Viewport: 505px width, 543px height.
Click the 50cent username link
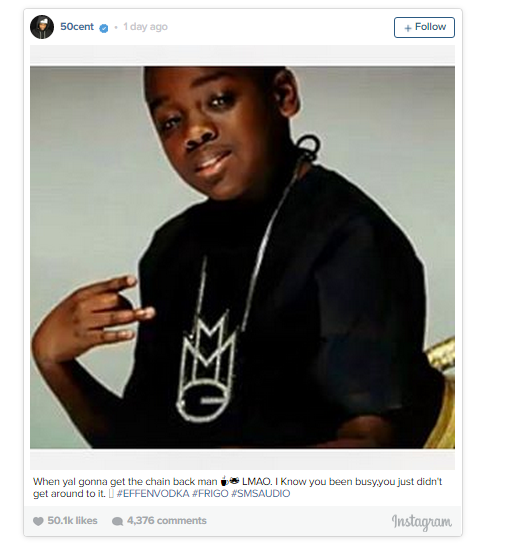point(77,27)
